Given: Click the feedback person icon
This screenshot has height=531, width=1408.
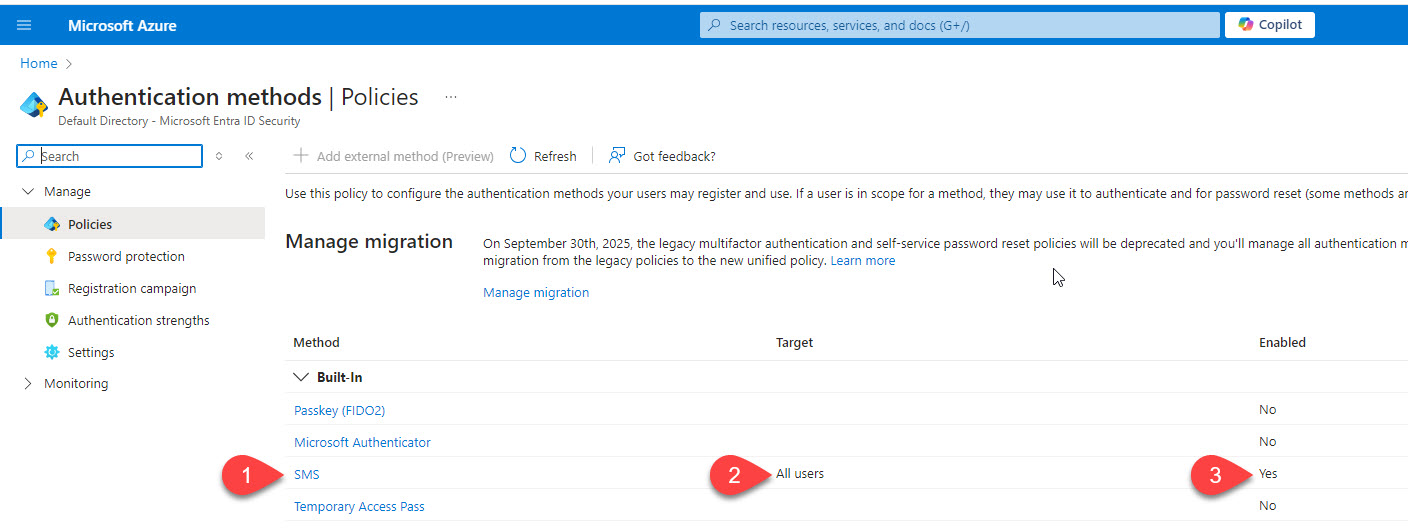Looking at the screenshot, I should pos(617,156).
